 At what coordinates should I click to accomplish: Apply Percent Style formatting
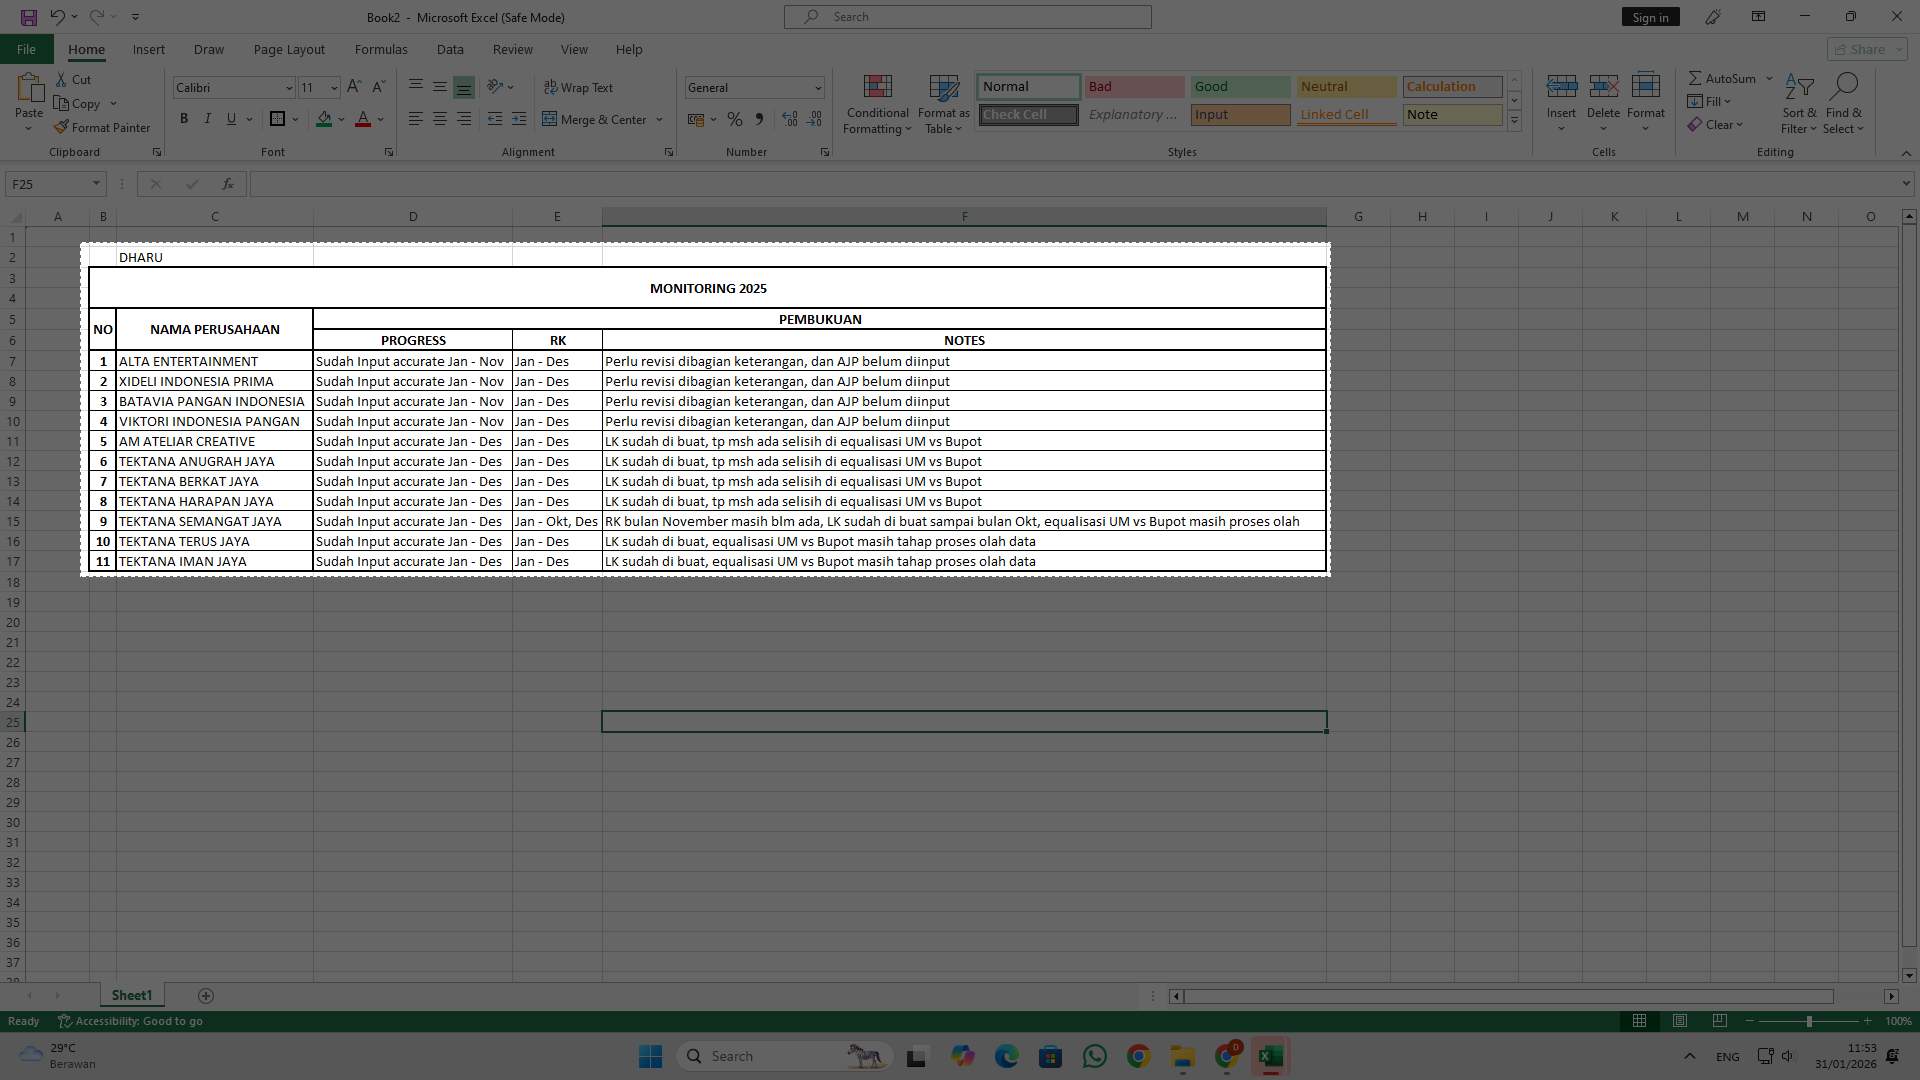(x=735, y=119)
